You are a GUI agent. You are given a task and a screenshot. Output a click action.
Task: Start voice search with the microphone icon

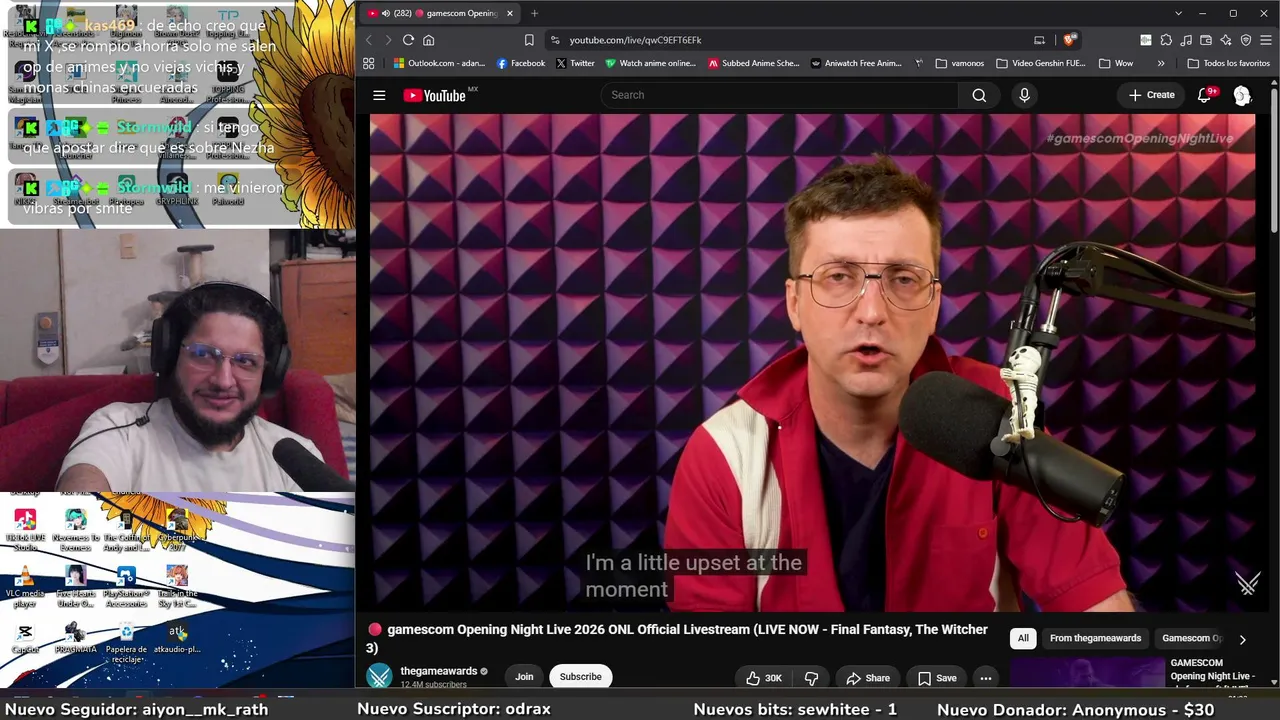[1024, 95]
